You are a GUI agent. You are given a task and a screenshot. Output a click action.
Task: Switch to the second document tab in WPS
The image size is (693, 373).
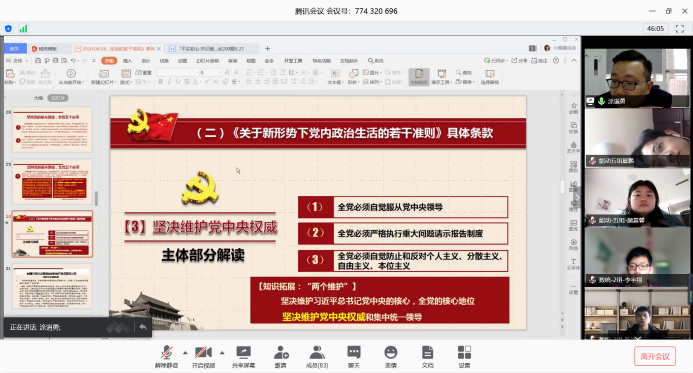coord(211,49)
